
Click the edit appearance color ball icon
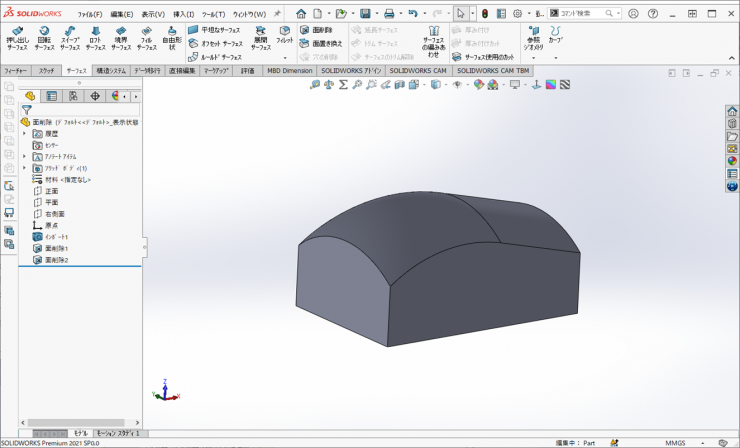tap(479, 85)
